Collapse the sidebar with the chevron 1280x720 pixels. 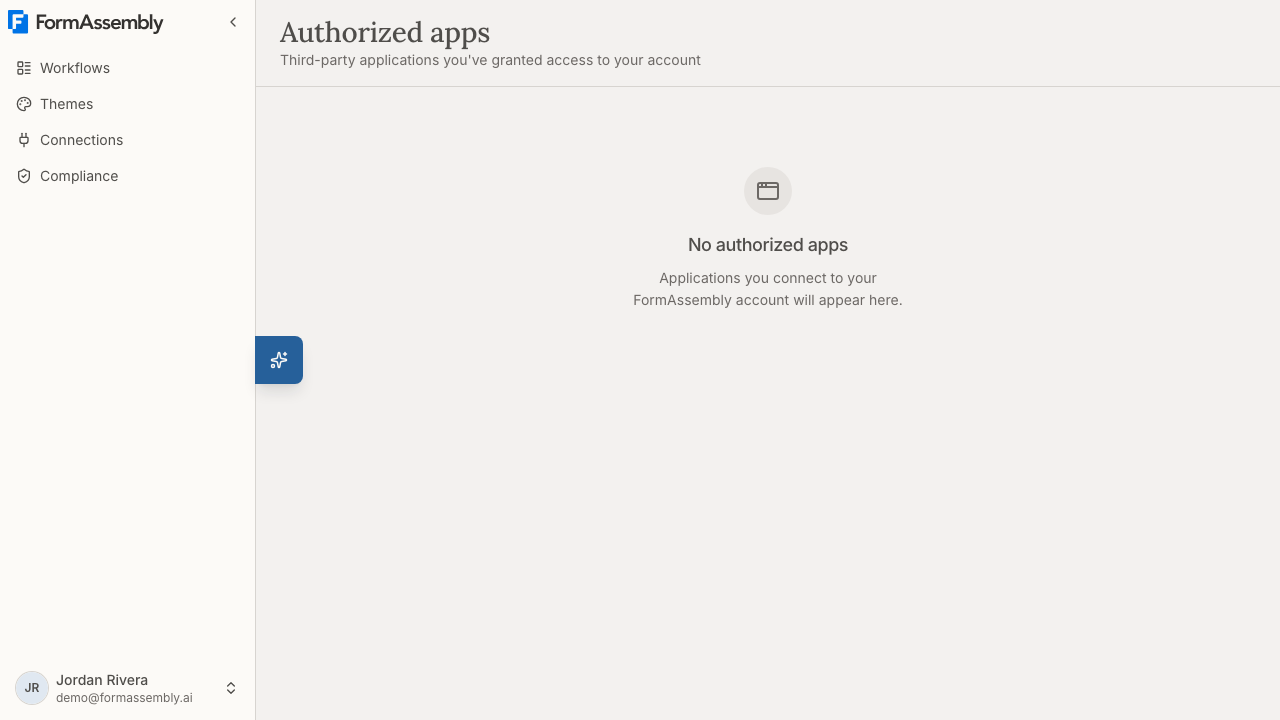pyautogui.click(x=233, y=22)
